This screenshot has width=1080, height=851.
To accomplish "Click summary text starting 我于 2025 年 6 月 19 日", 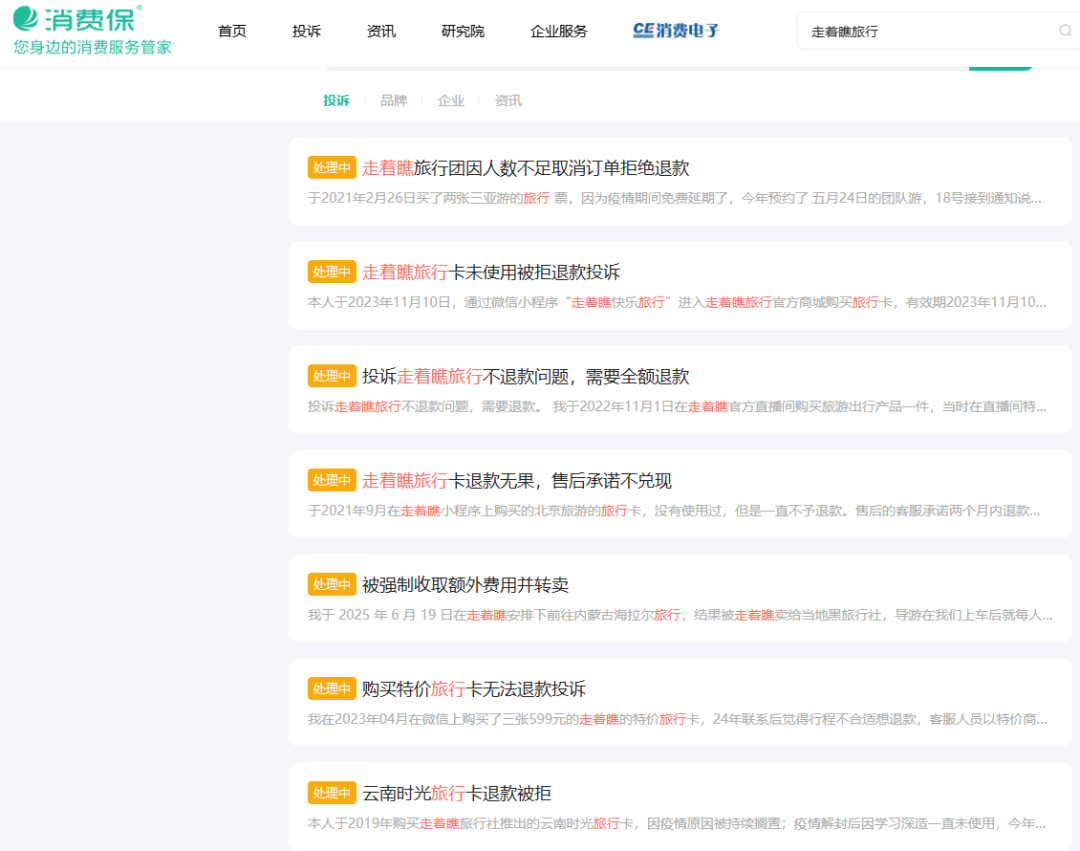I will pyautogui.click(x=680, y=615).
